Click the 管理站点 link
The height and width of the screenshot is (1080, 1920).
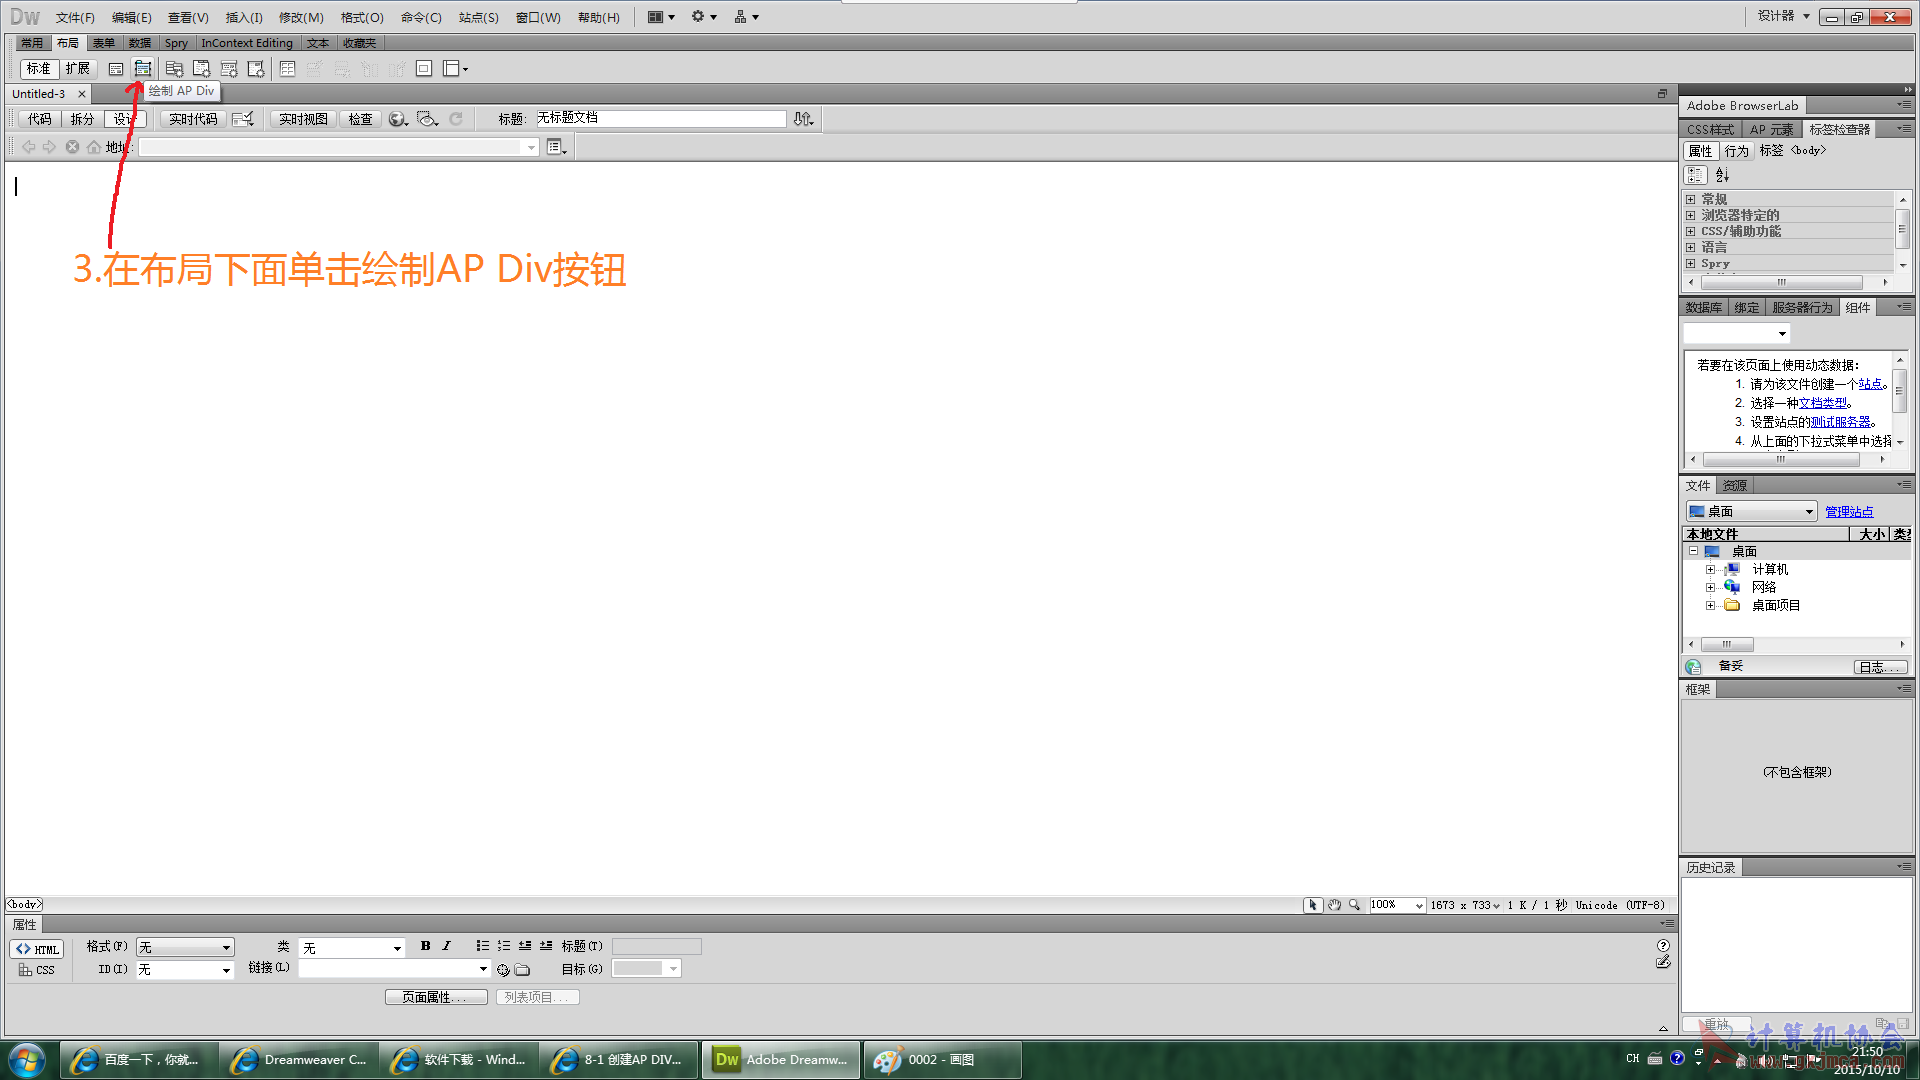(x=1849, y=512)
